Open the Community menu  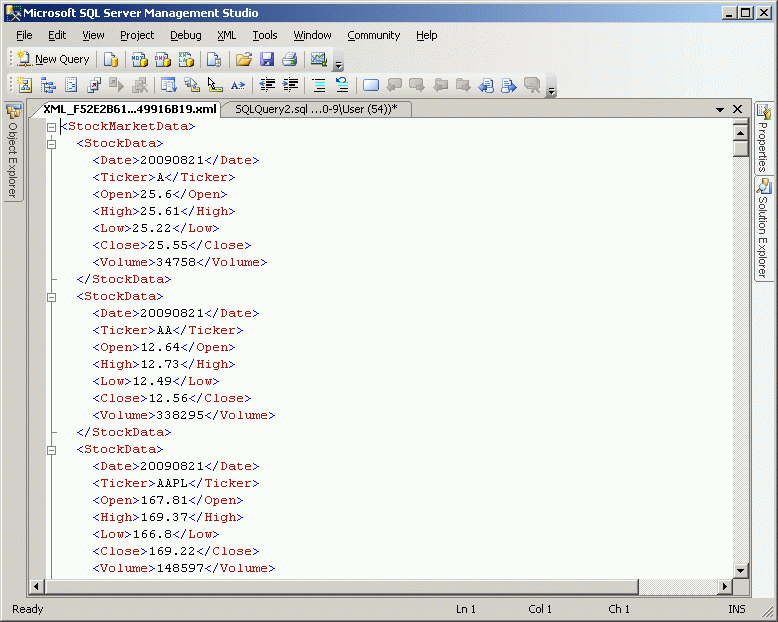373,35
